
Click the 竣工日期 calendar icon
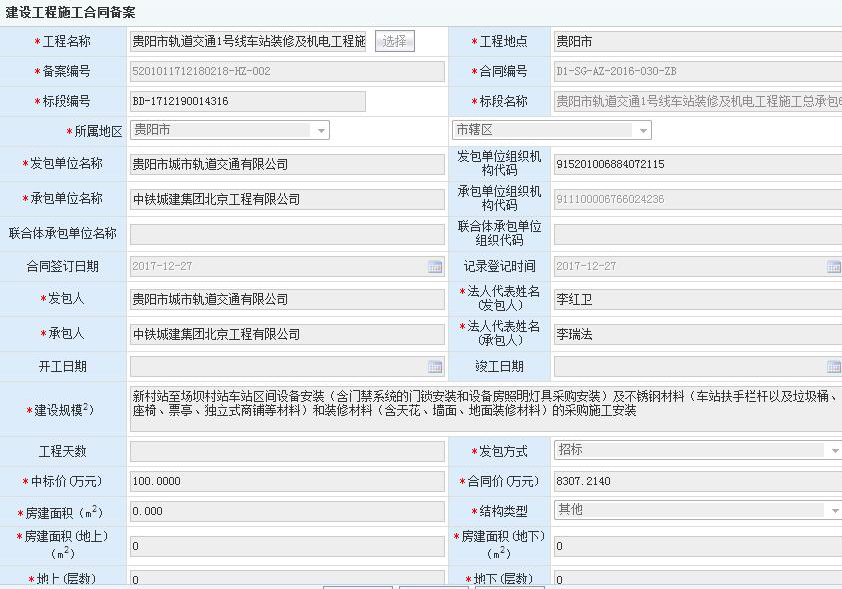click(833, 367)
